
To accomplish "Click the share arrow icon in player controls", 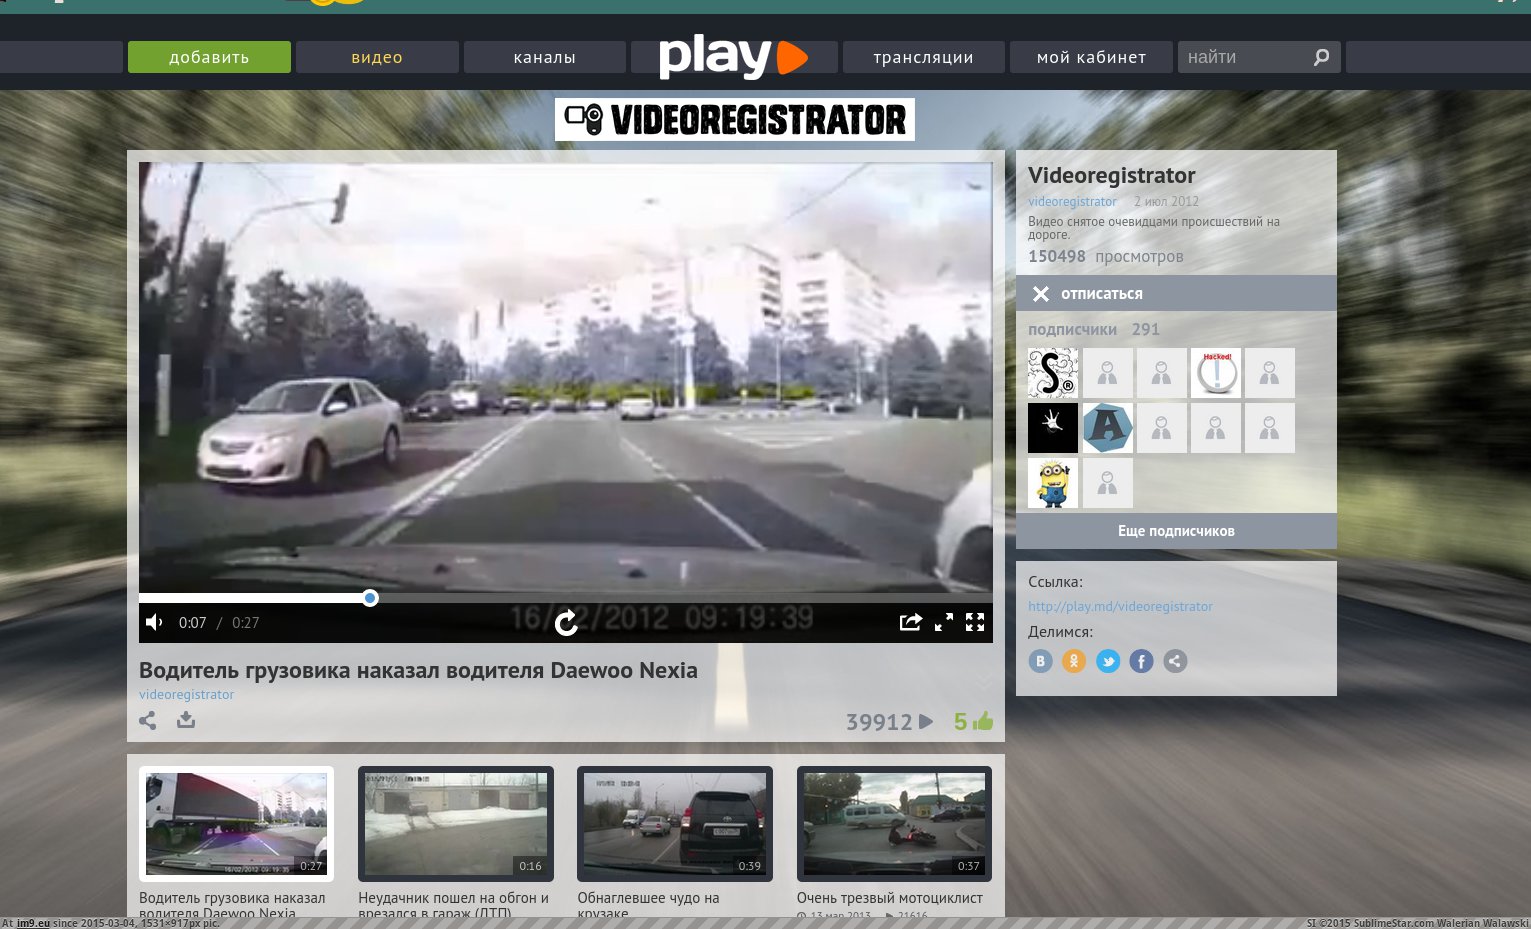I will pyautogui.click(x=910, y=623).
